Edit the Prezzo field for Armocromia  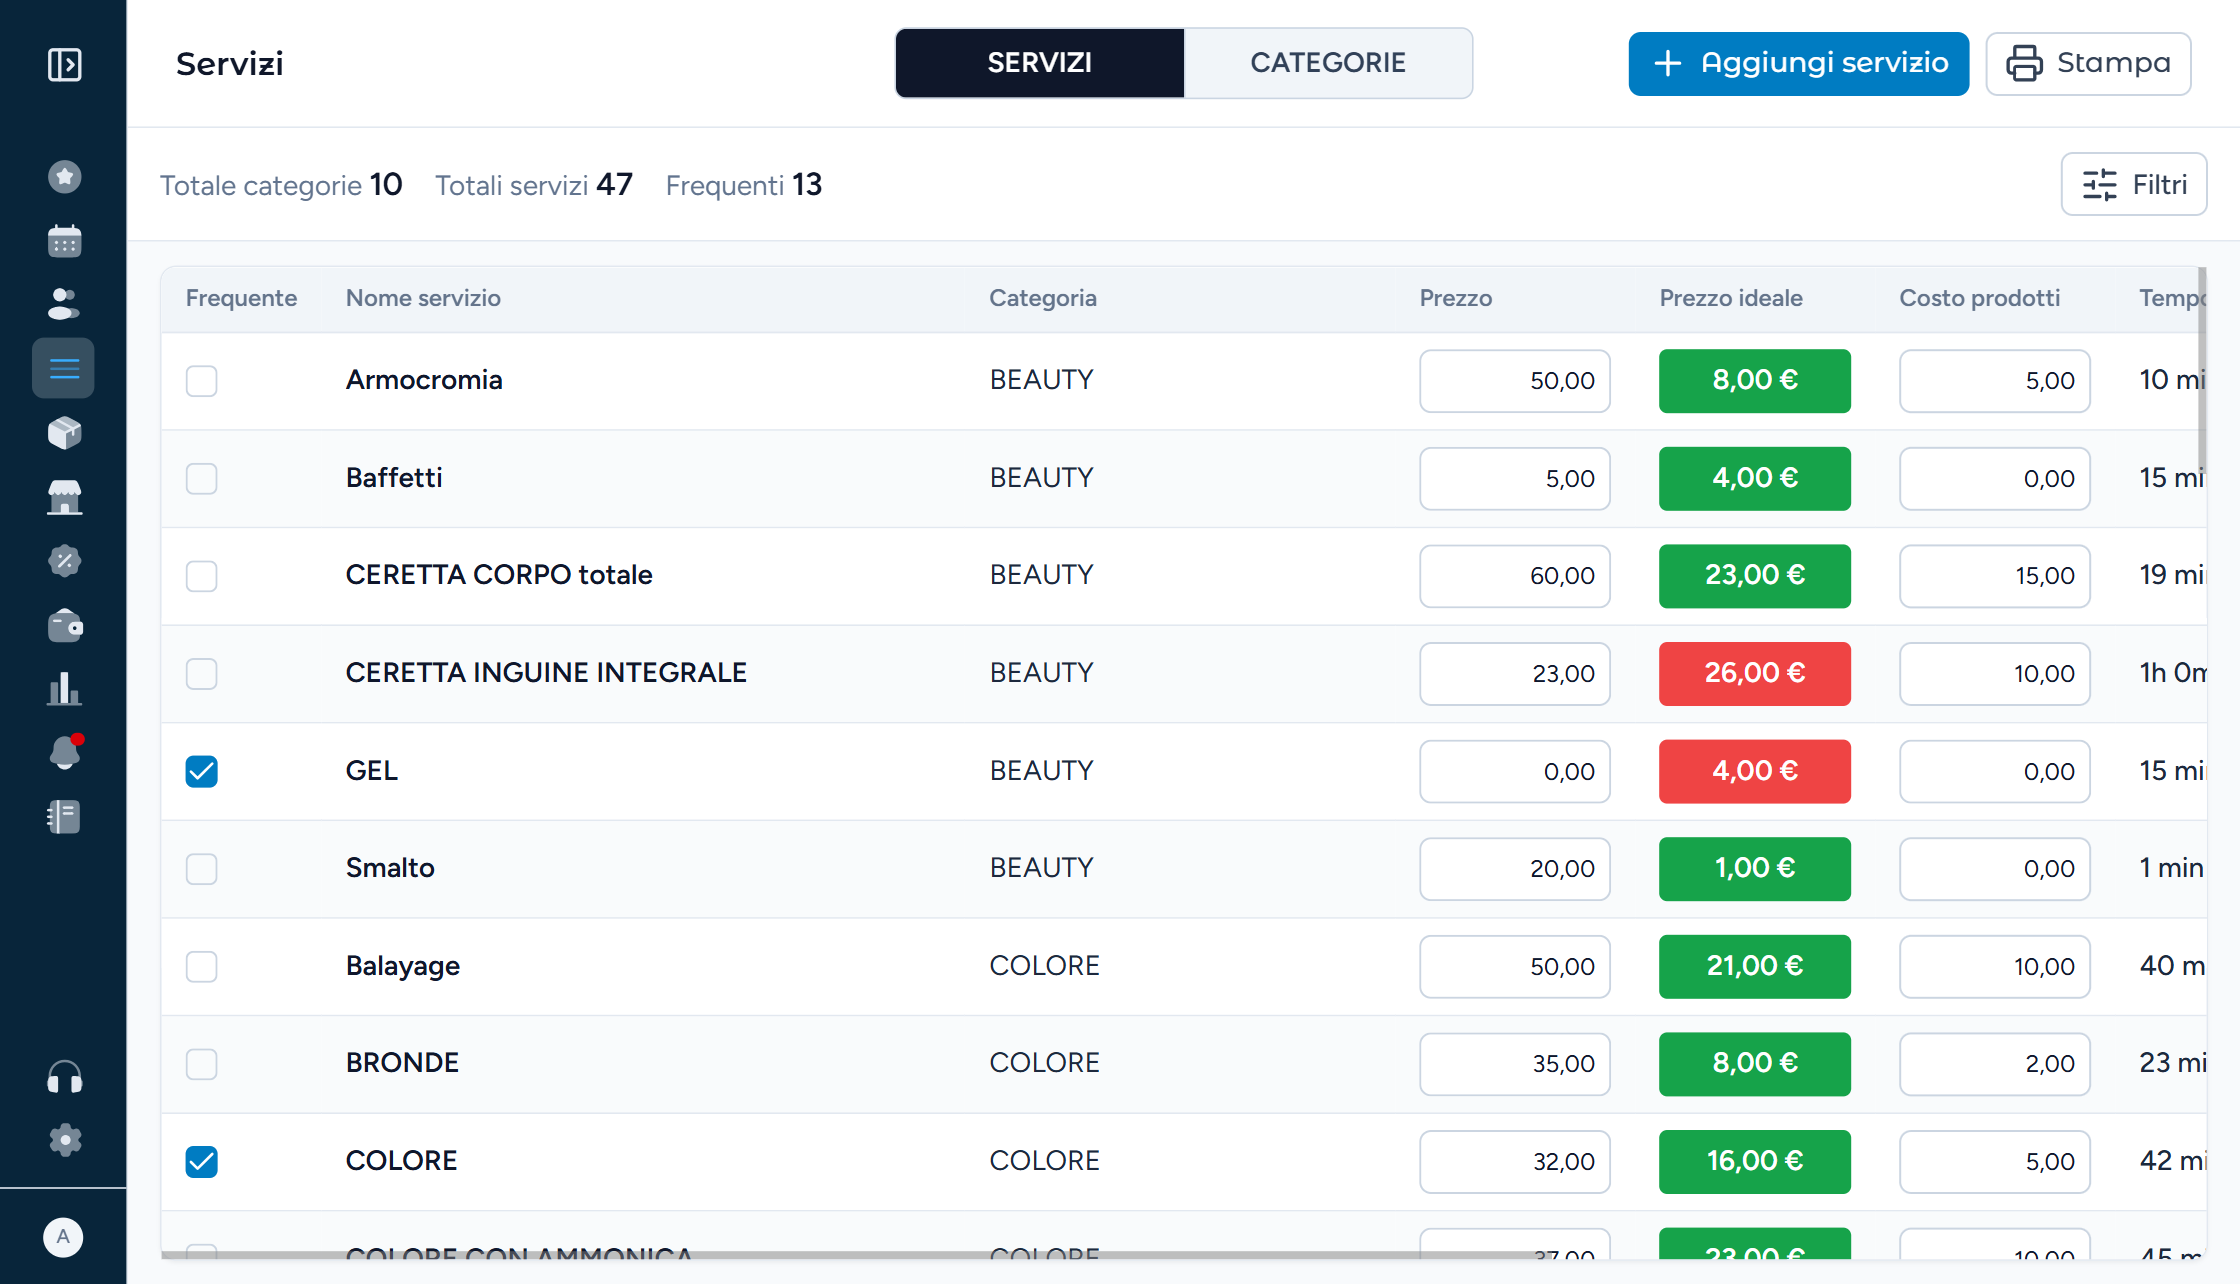point(1514,380)
